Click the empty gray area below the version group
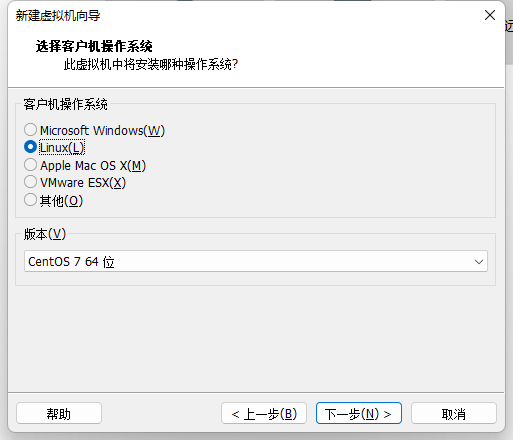Viewport: 513px width, 440px height. [x=256, y=338]
